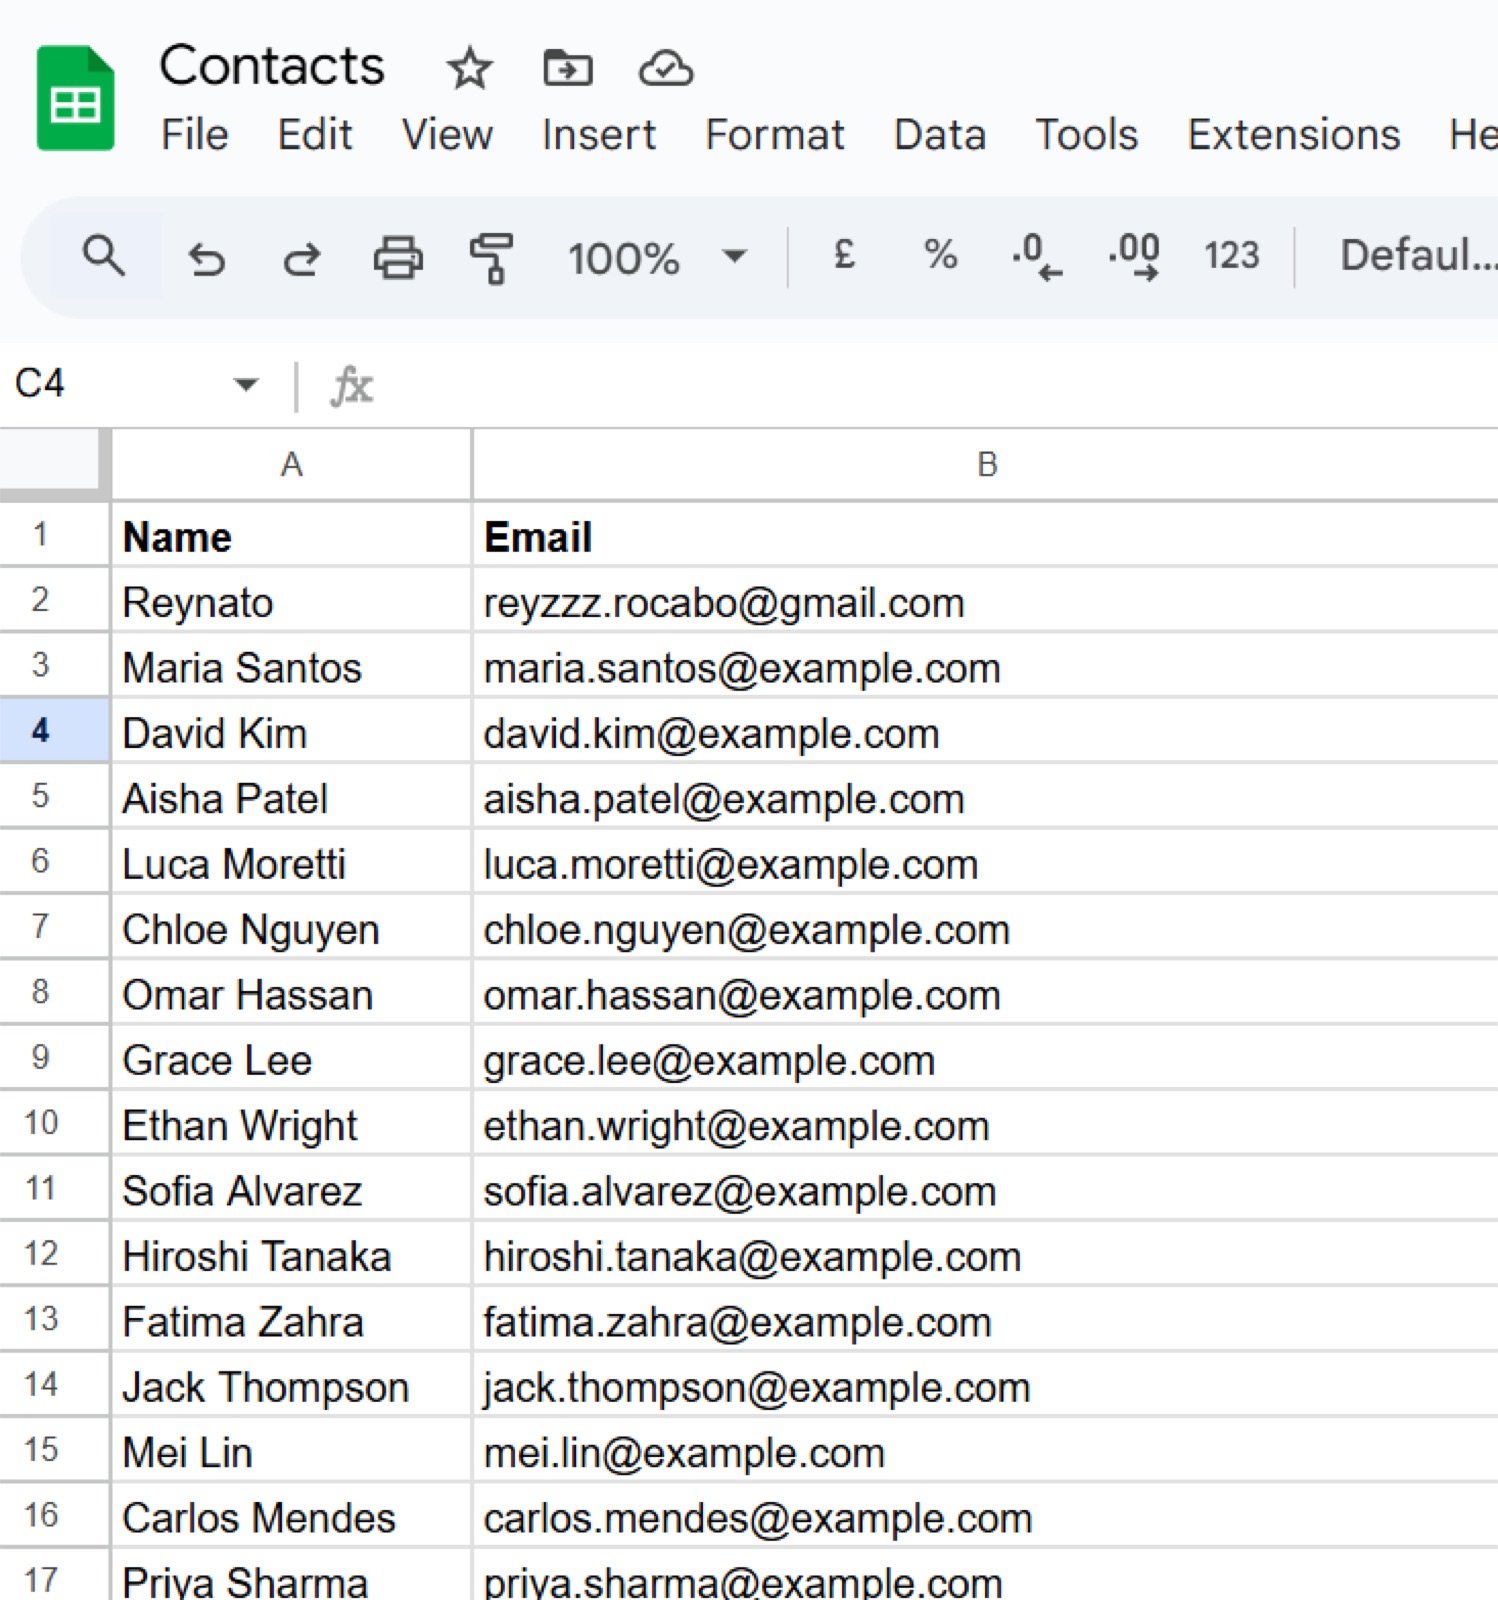Open the Insert menu
This screenshot has width=1498, height=1600.
[599, 135]
